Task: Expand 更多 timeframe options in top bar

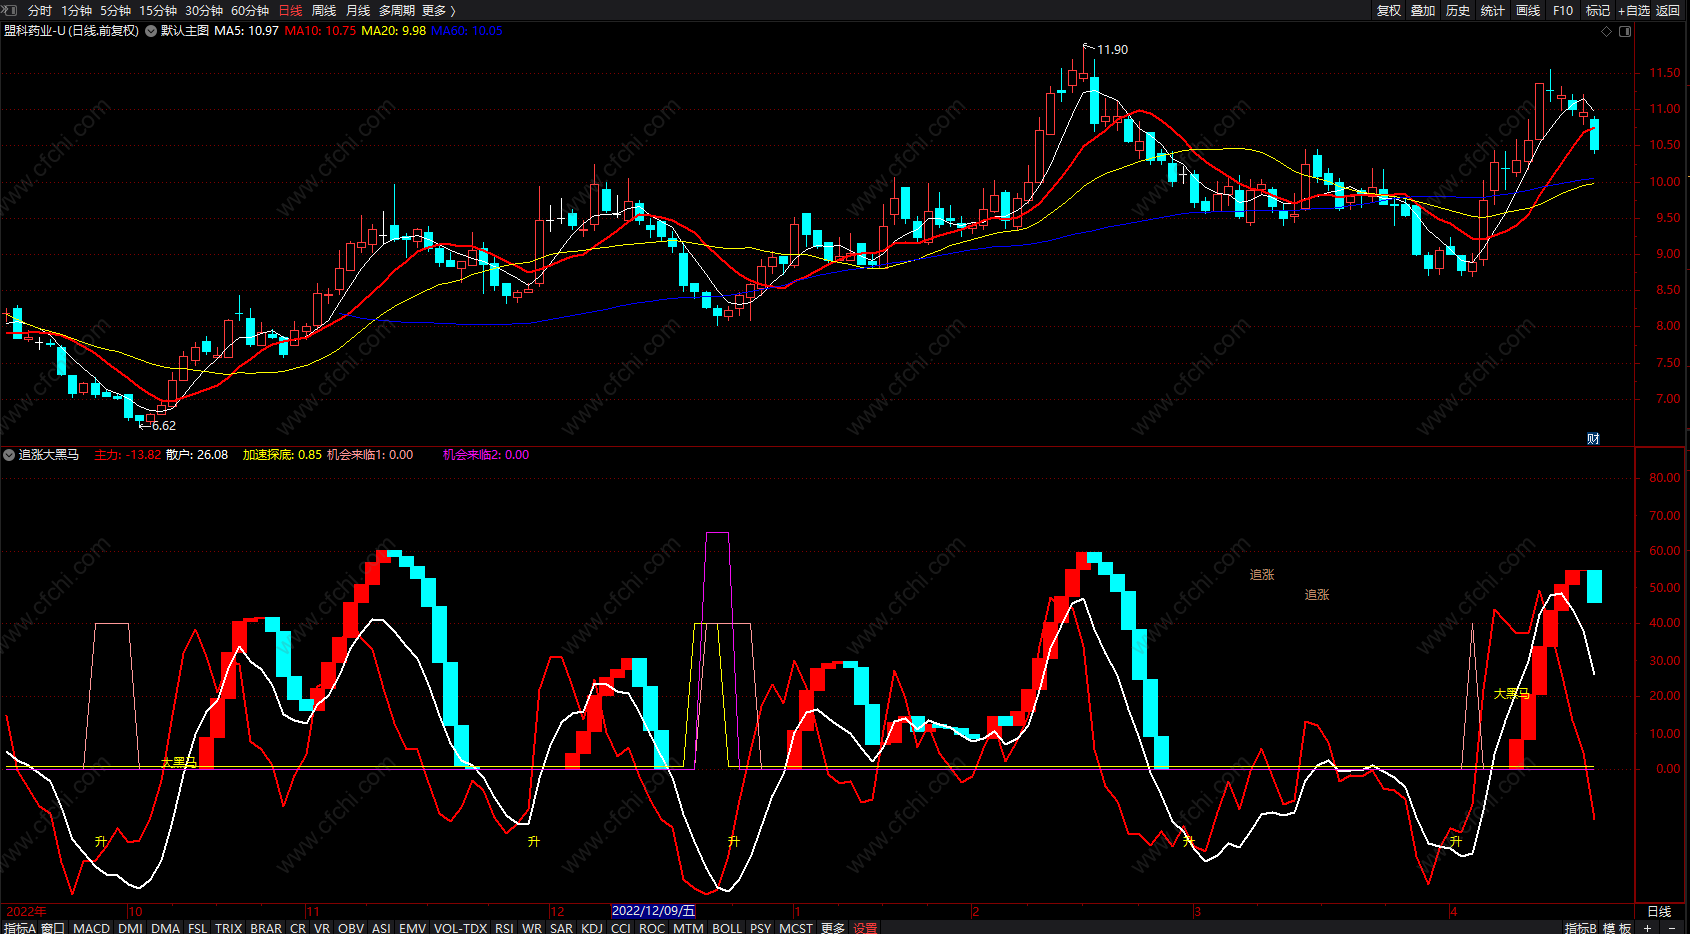Action: click(x=438, y=10)
